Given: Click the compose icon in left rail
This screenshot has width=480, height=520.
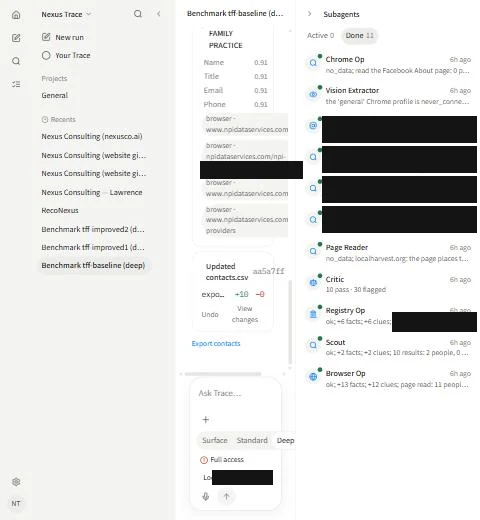Looking at the screenshot, I should point(16,38).
